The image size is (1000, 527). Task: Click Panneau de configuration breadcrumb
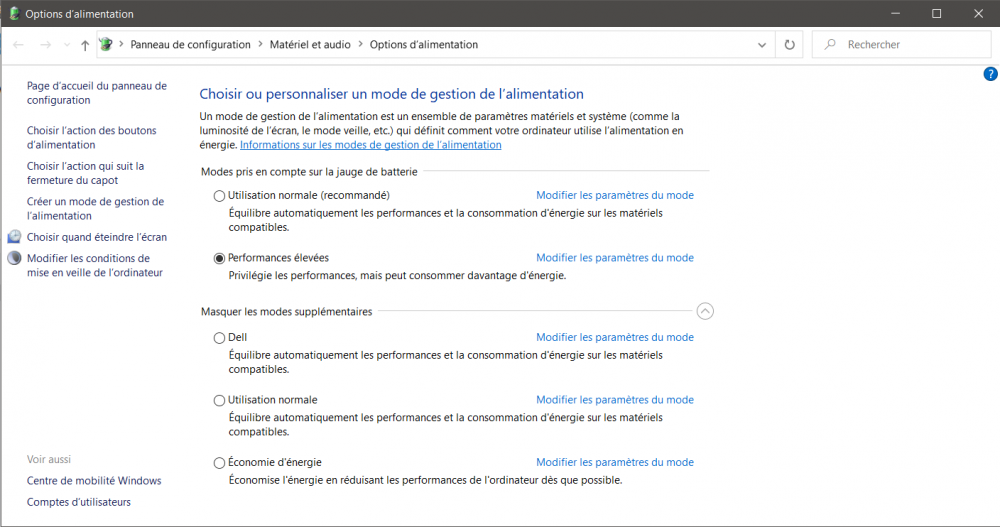click(190, 45)
